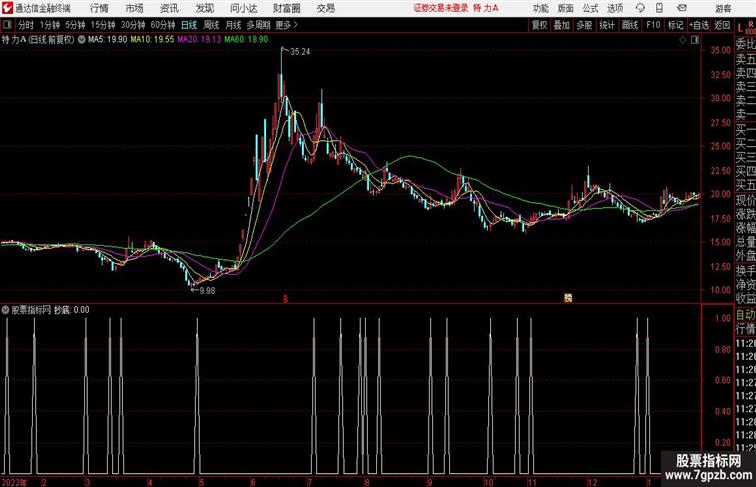
Task: Click the 2022年 date axis label
Action: (x=14, y=482)
